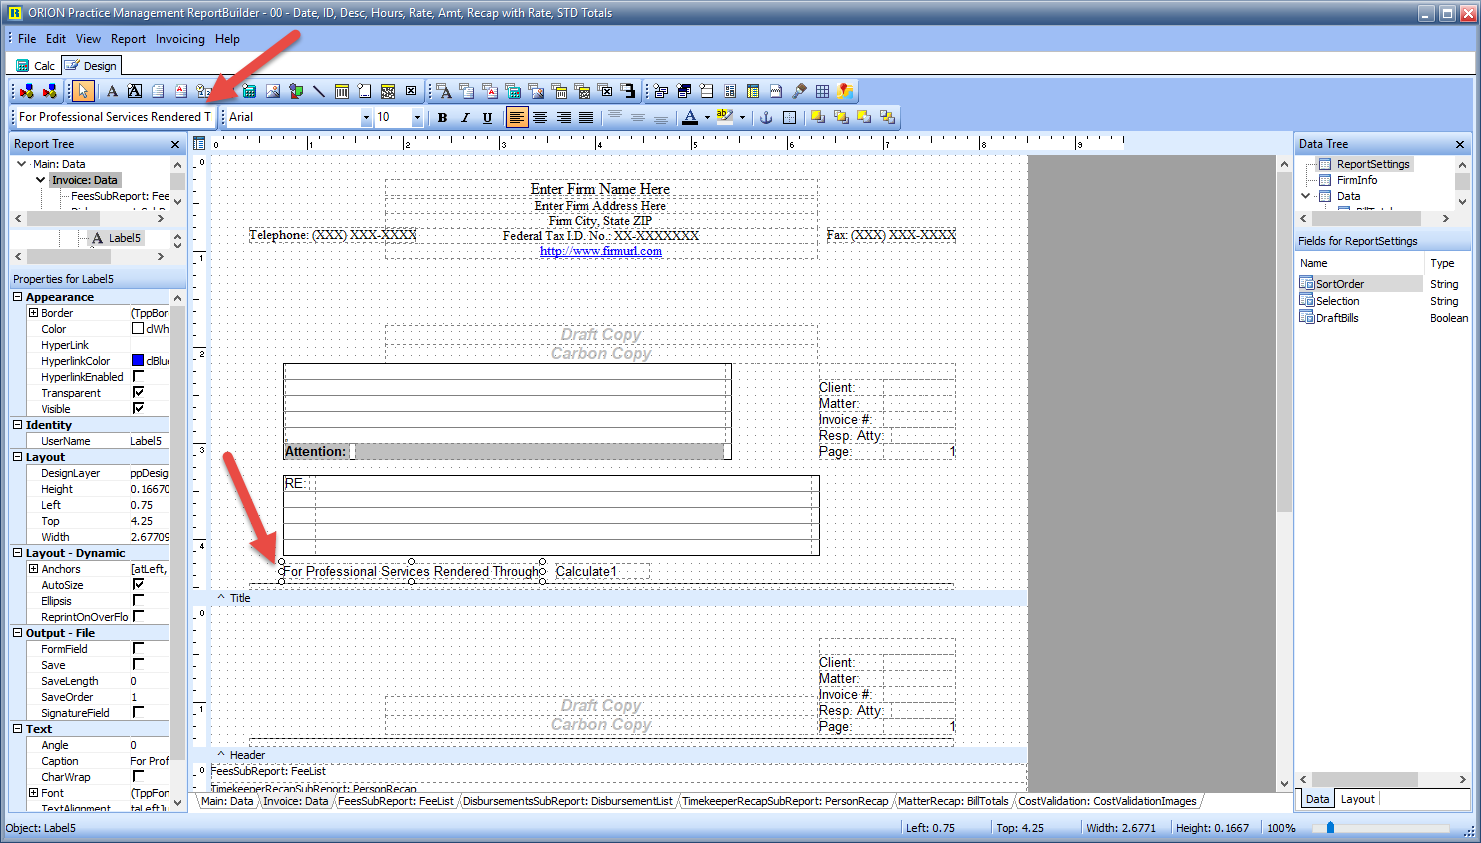Pick the Label component tool
Viewport: 1481px width, 843px height.
tap(112, 91)
